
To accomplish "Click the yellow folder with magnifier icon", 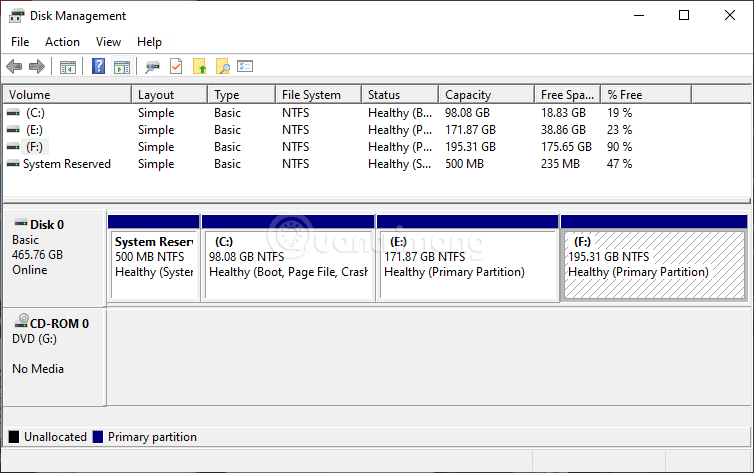I will click(223, 67).
